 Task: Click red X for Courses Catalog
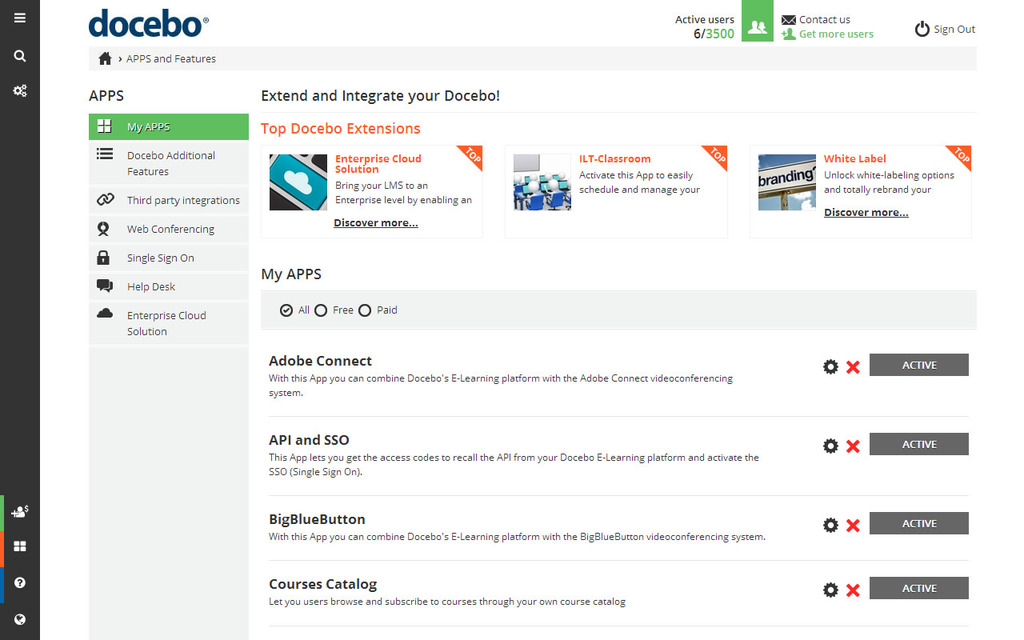(x=853, y=590)
